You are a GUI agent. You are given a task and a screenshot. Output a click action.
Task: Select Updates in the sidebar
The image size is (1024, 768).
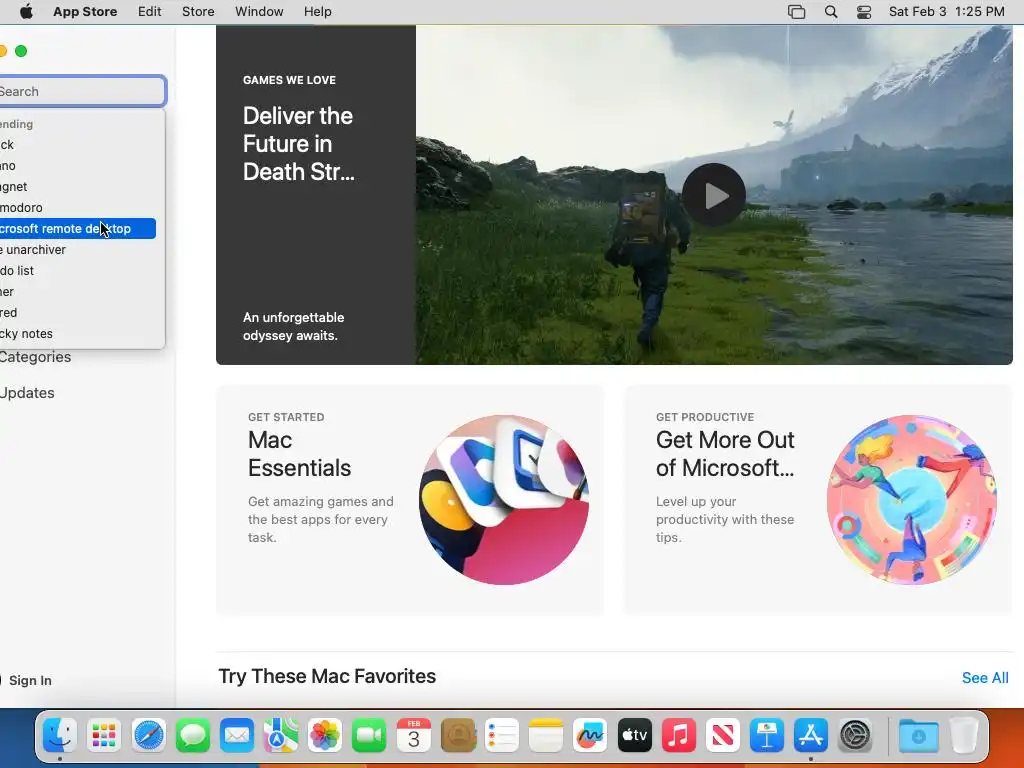point(27,393)
